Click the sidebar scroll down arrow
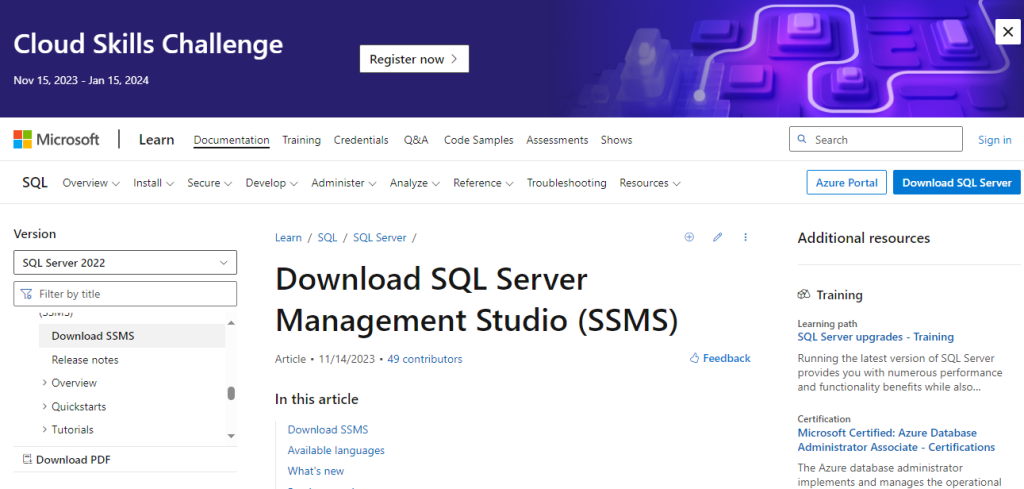 click(x=231, y=435)
